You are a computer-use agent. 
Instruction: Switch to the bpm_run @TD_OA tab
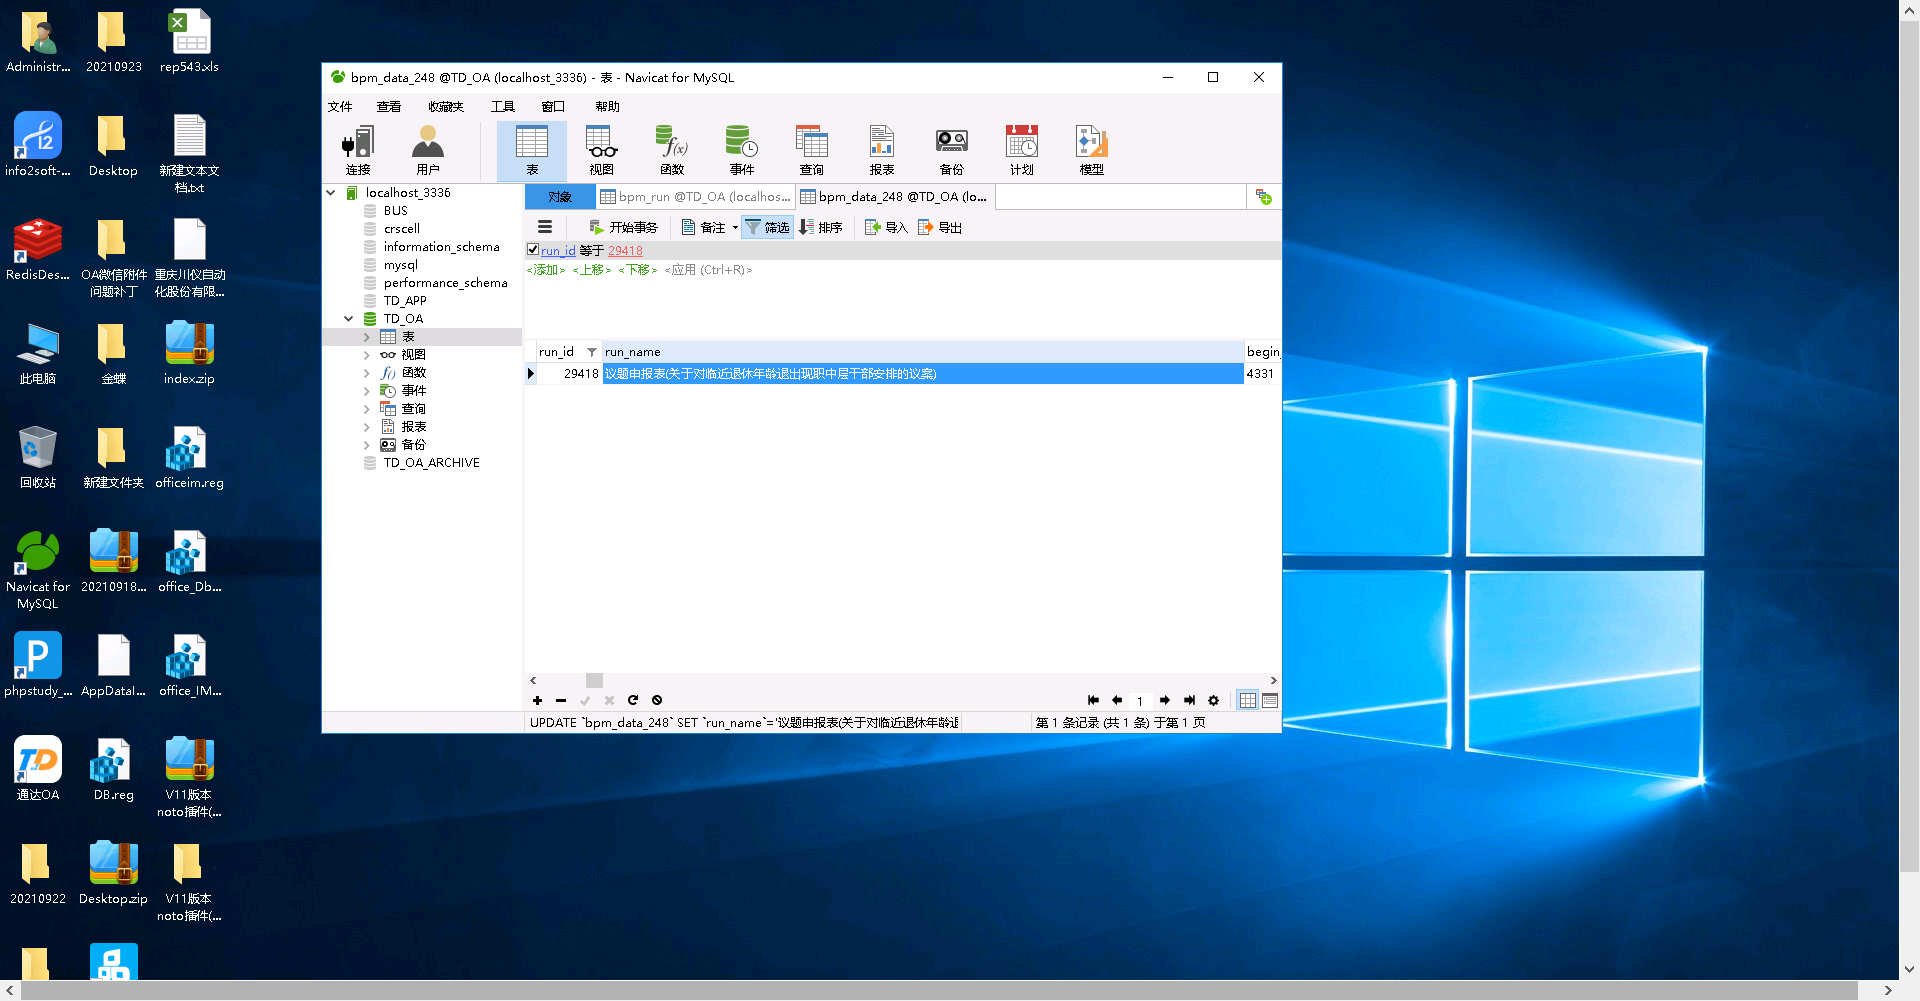pos(695,197)
